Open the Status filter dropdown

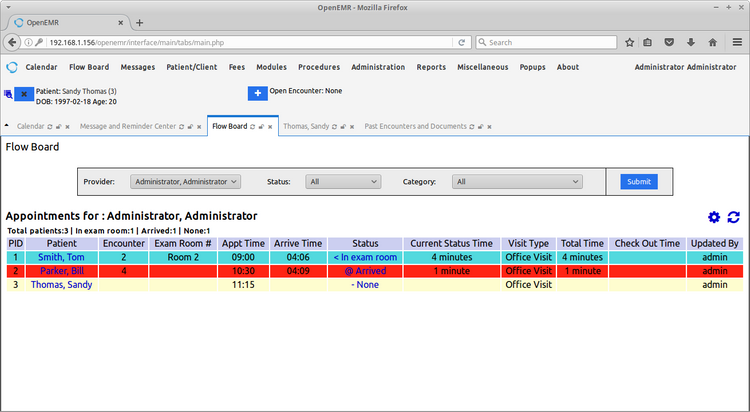tap(343, 182)
